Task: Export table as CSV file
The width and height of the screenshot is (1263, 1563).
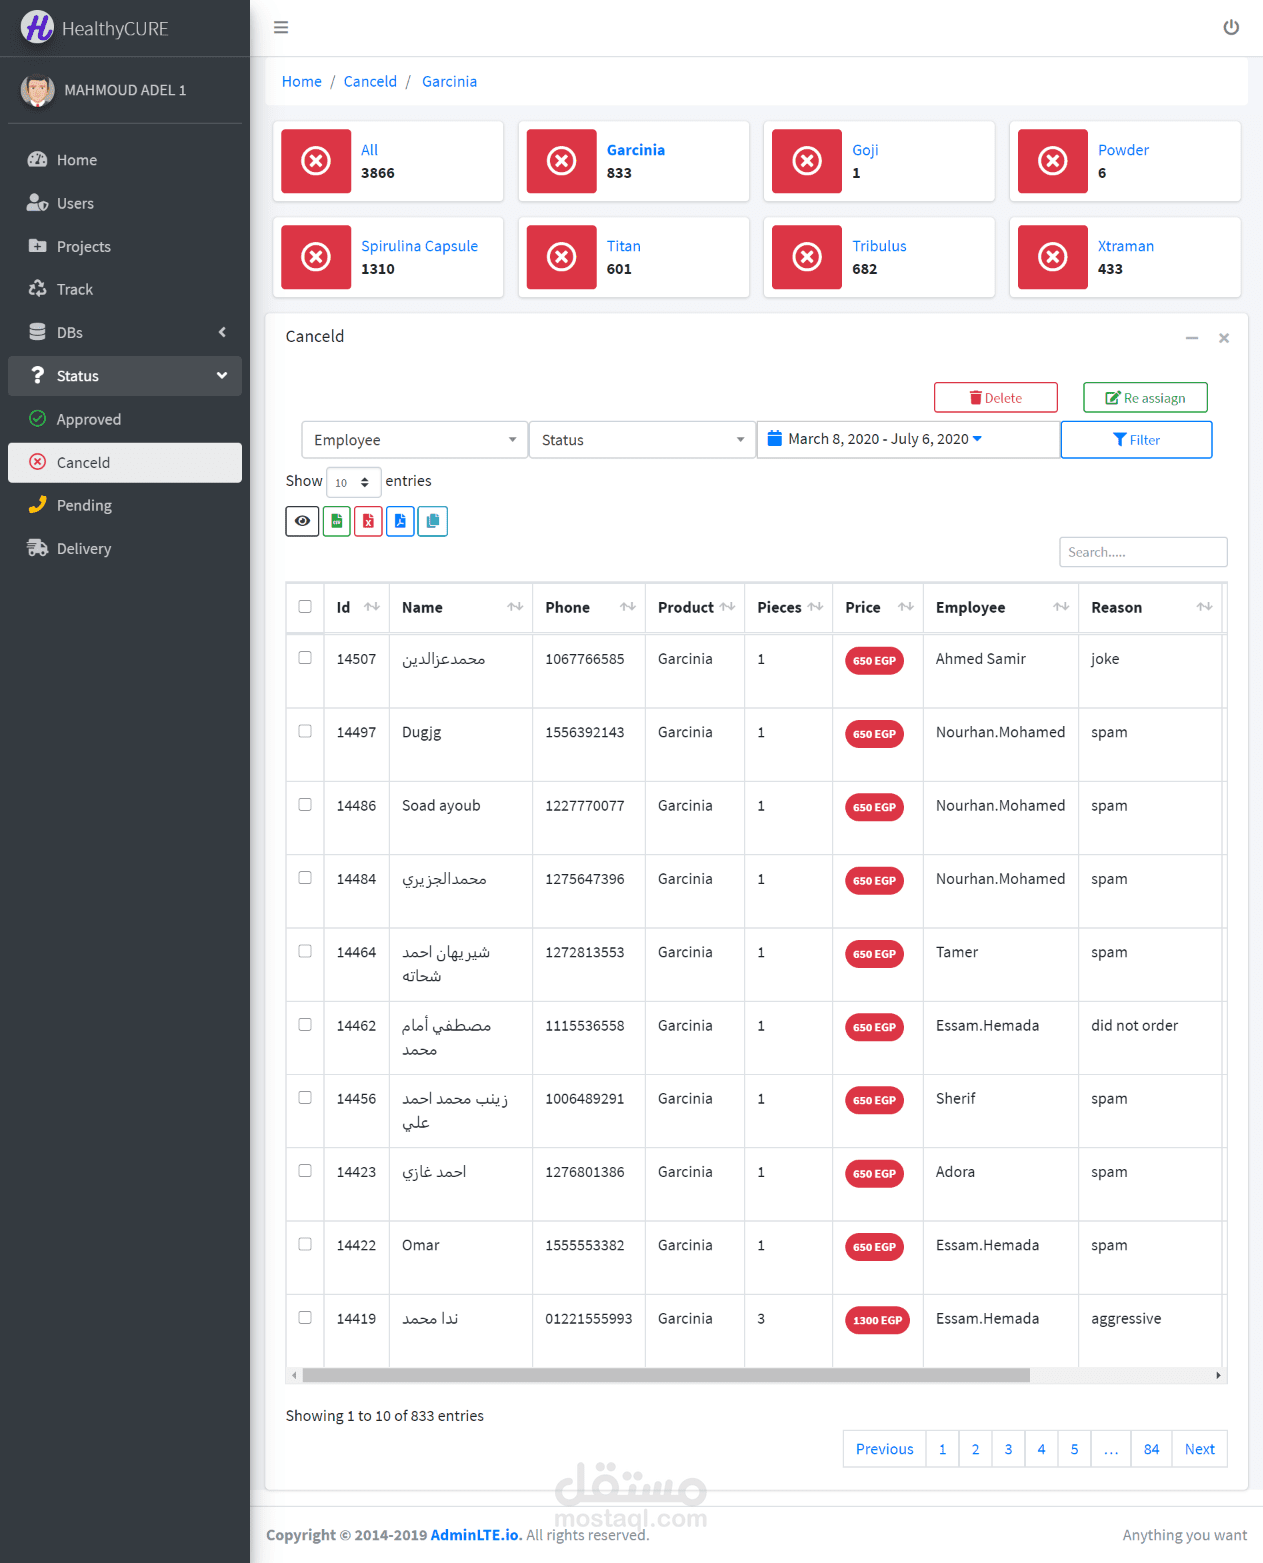Action: click(337, 521)
